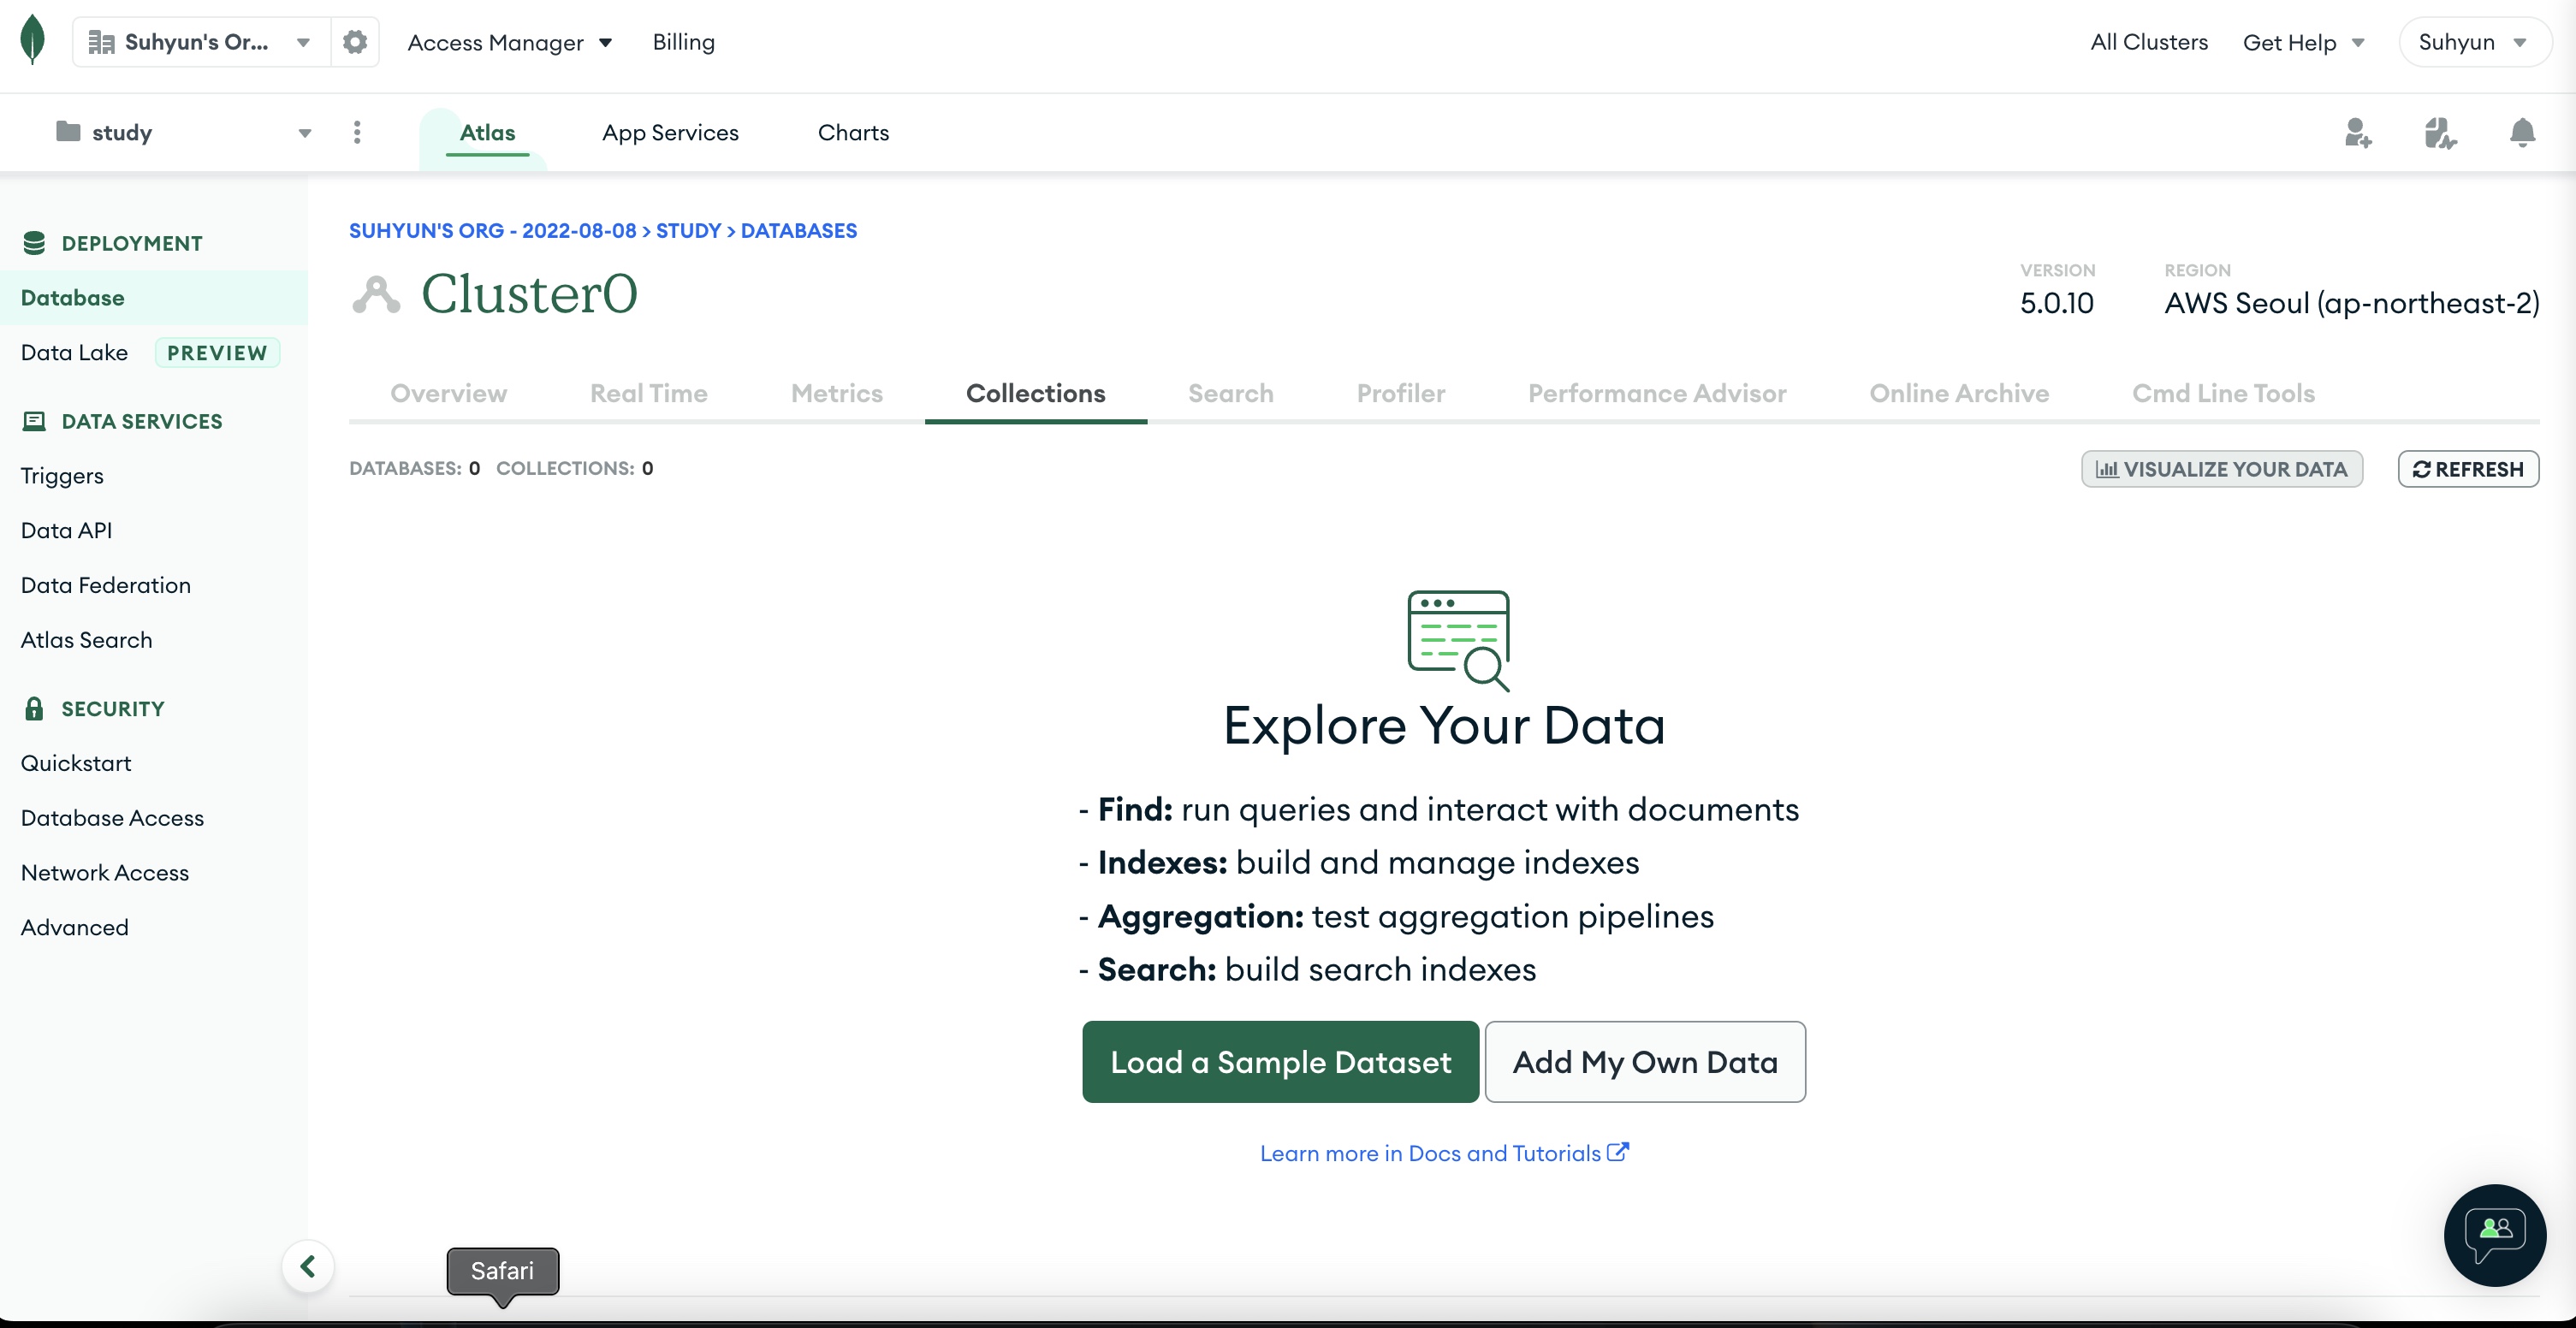Select the Collections tab
The height and width of the screenshot is (1328, 2576).
coord(1036,393)
